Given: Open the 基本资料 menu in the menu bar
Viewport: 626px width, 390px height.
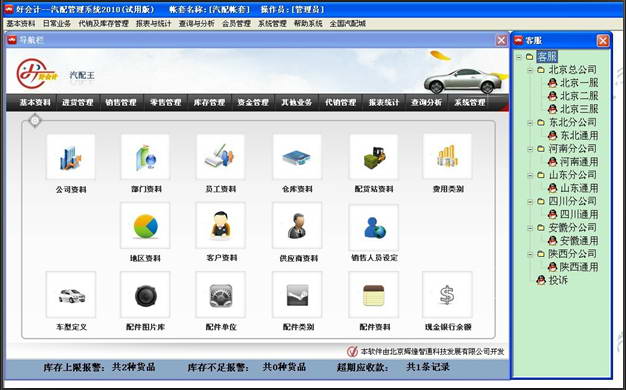Looking at the screenshot, I should coord(21,24).
